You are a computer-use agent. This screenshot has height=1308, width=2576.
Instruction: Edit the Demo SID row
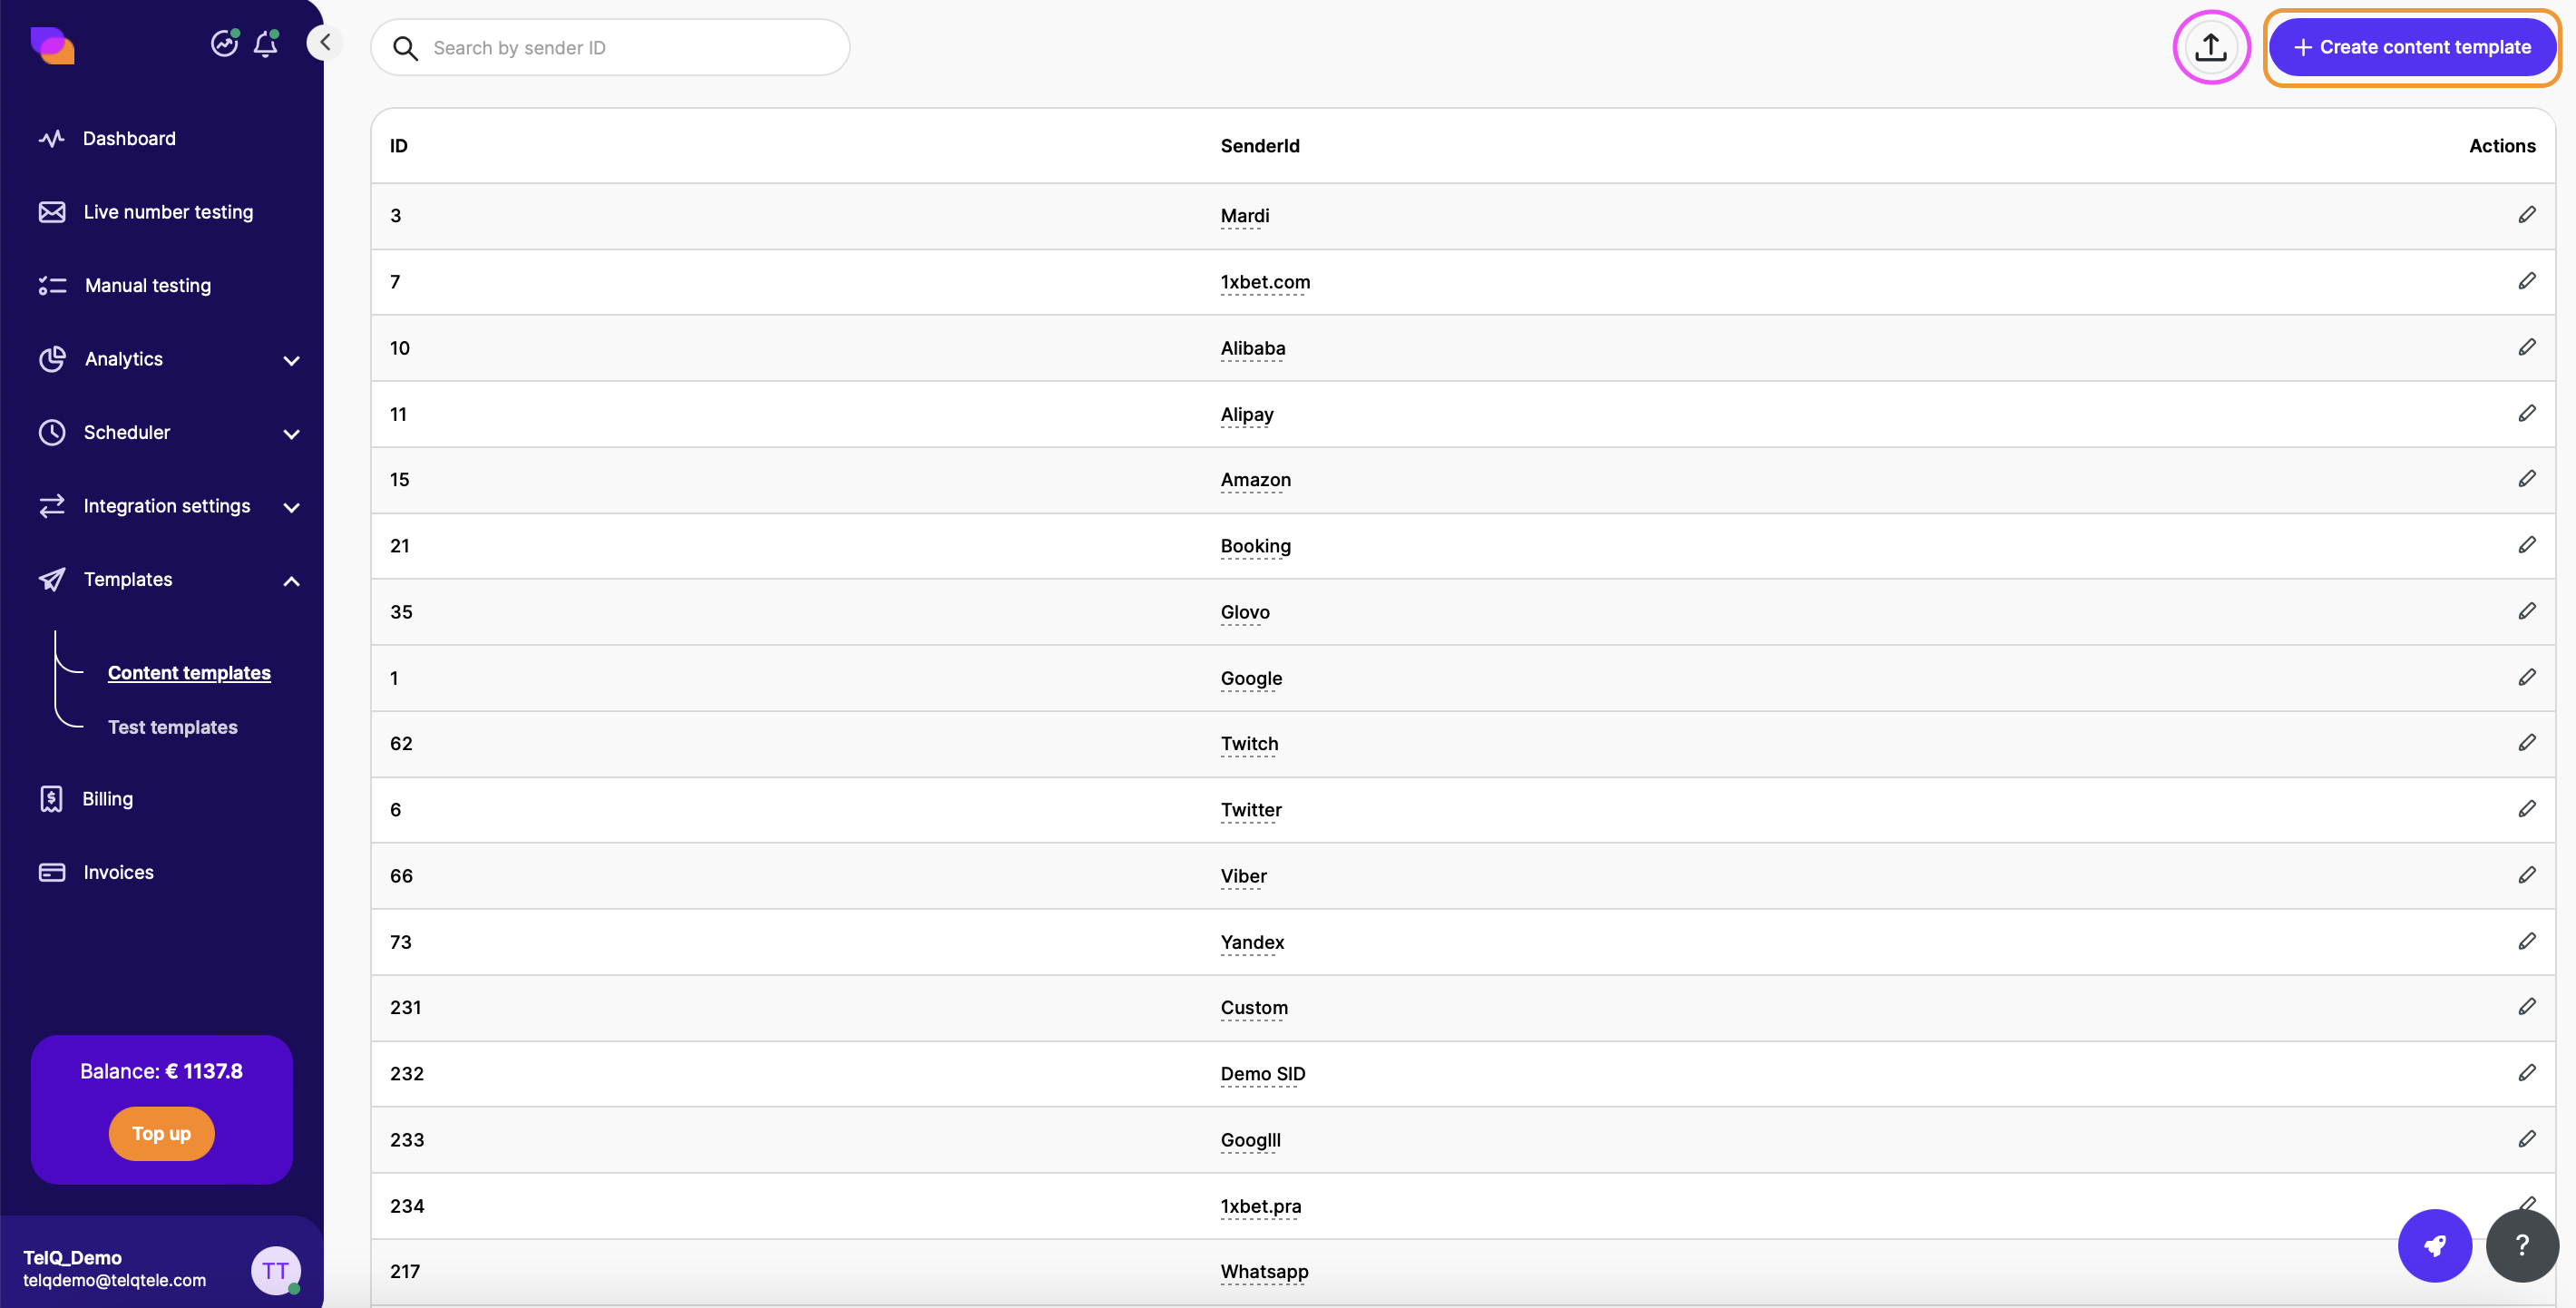tap(2526, 1073)
